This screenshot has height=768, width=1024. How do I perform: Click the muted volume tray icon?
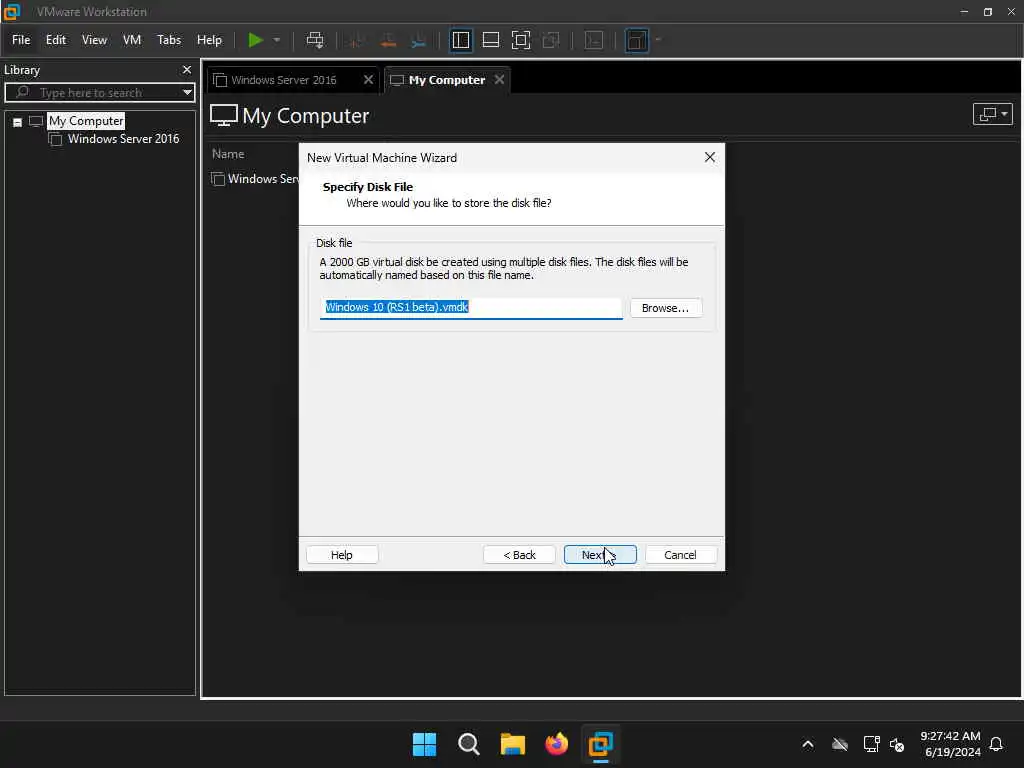(x=897, y=744)
